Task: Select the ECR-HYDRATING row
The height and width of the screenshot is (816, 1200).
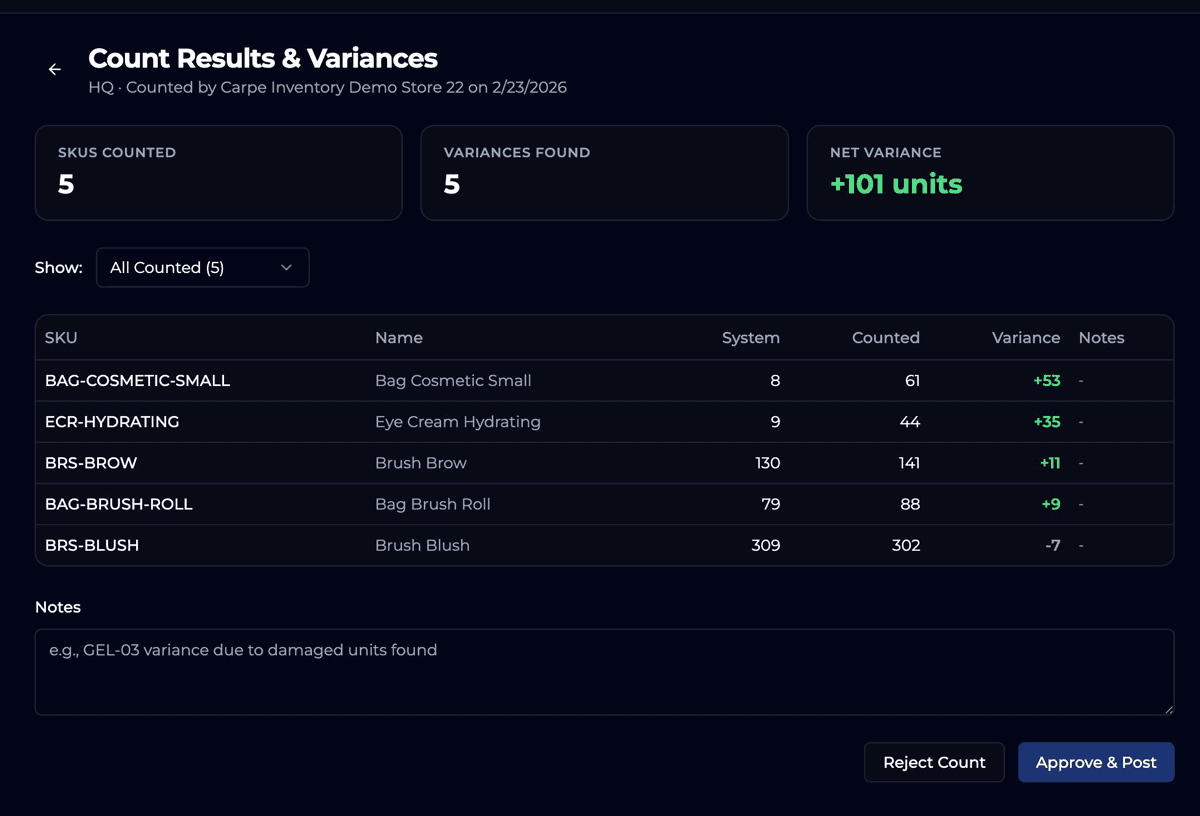Action: 400,422
